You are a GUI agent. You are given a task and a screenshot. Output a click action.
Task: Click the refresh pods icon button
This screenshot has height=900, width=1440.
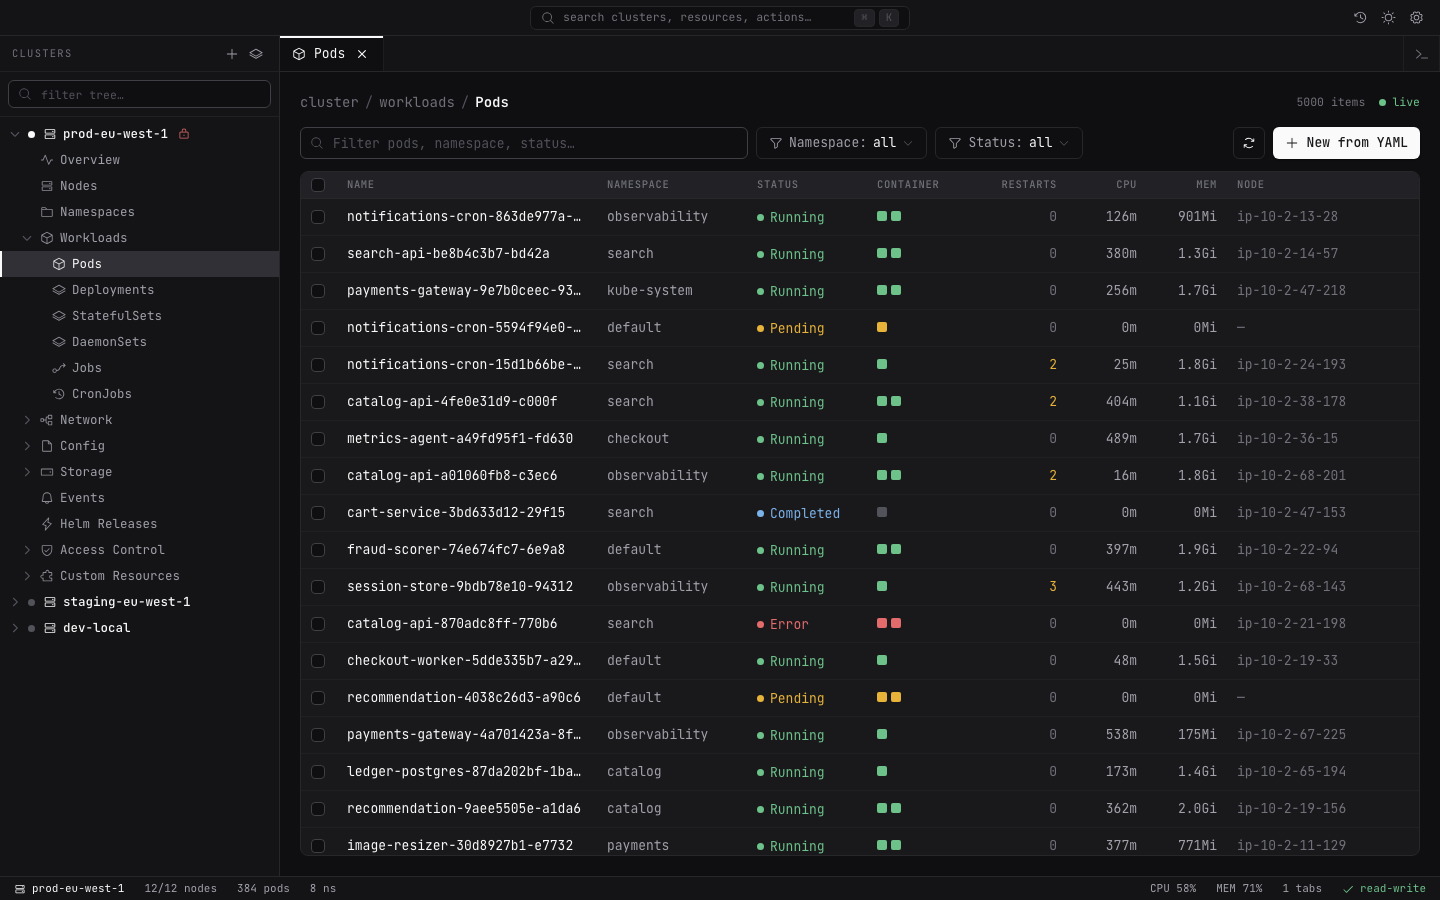[1249, 143]
